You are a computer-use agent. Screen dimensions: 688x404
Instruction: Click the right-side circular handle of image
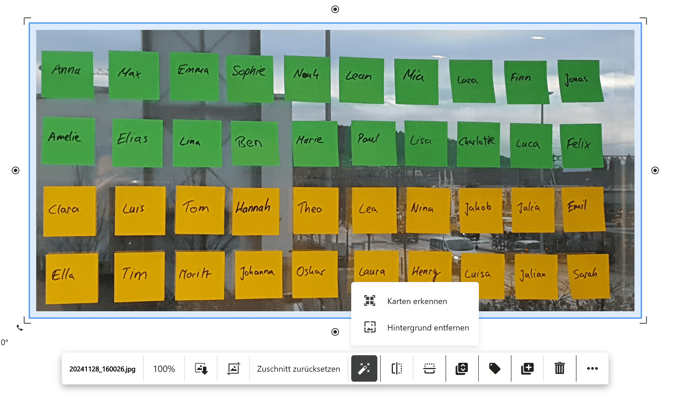(655, 170)
